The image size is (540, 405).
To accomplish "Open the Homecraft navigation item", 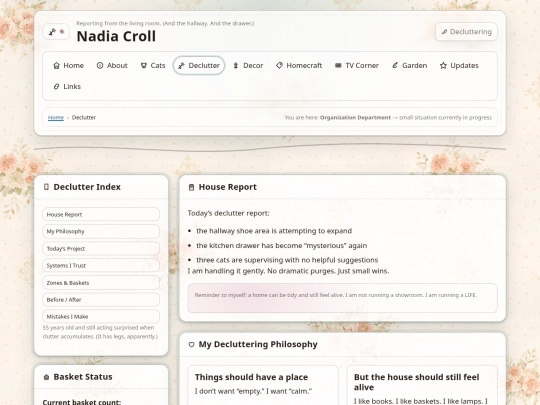I will 299,65.
